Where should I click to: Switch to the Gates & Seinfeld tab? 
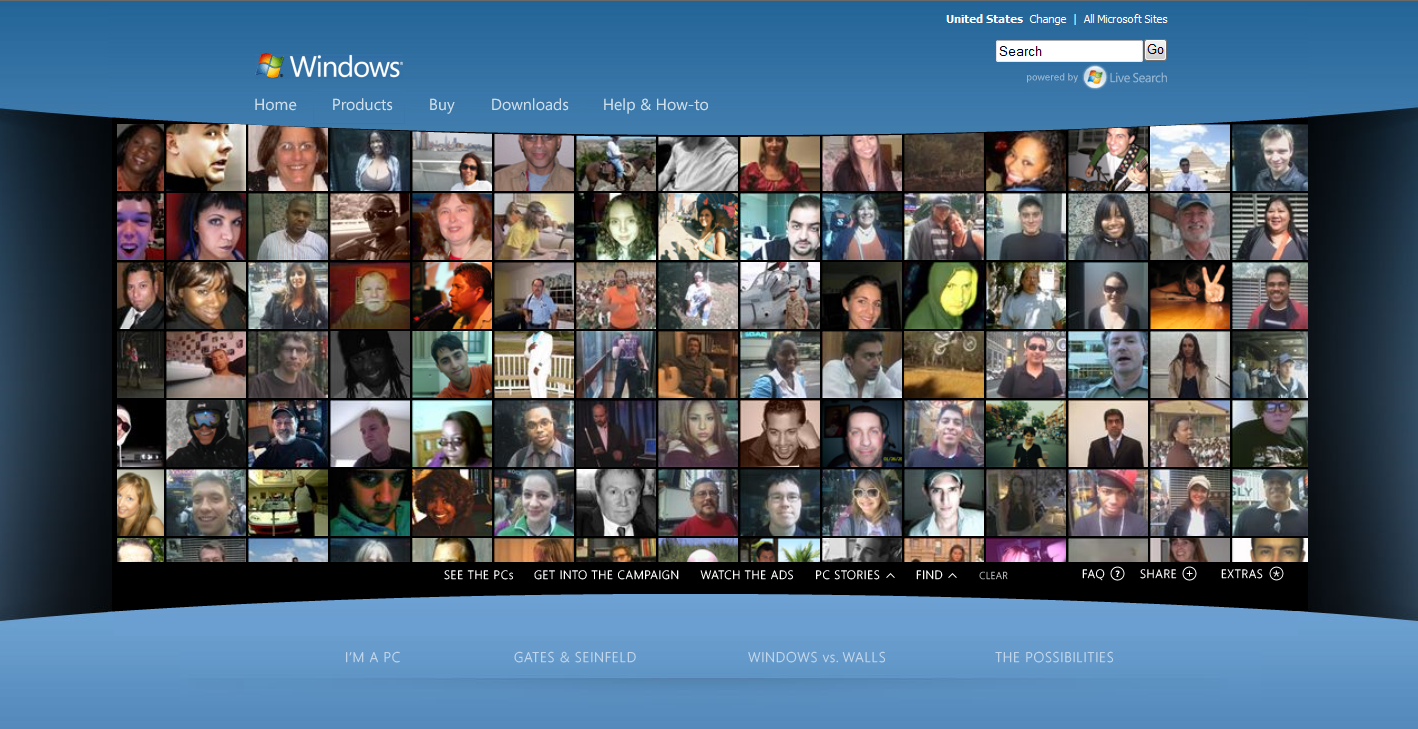(x=575, y=657)
